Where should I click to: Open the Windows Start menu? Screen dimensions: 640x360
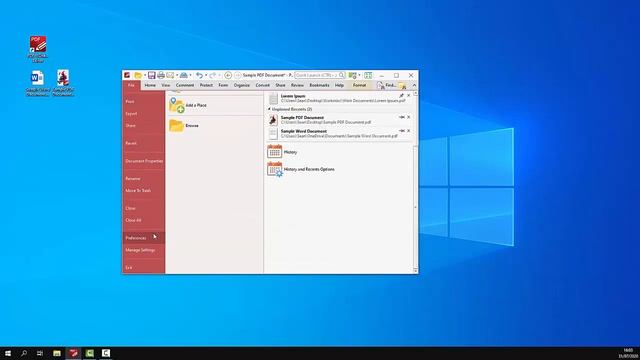coord(8,353)
